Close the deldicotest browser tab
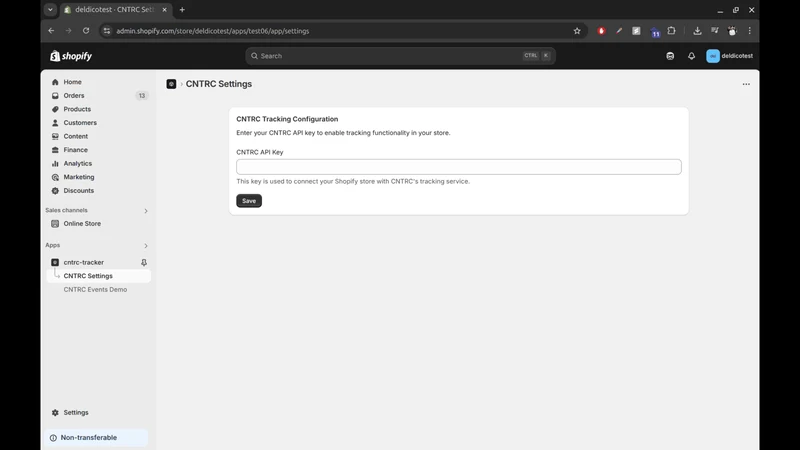The image size is (800, 450). (x=164, y=10)
